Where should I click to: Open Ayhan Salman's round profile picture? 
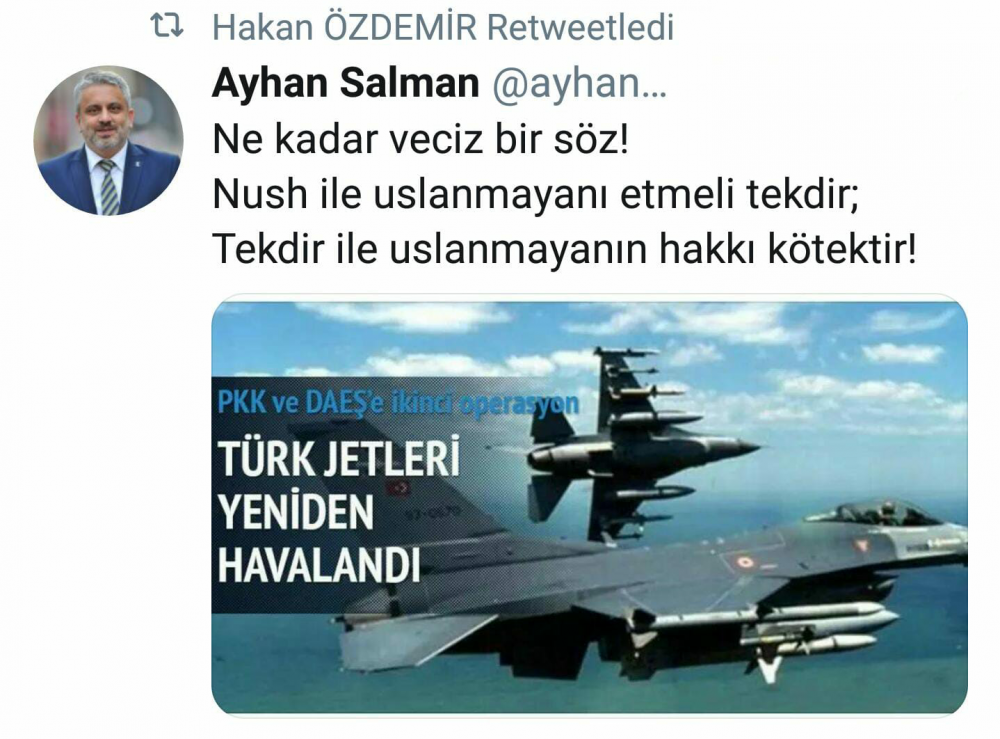tap(108, 141)
